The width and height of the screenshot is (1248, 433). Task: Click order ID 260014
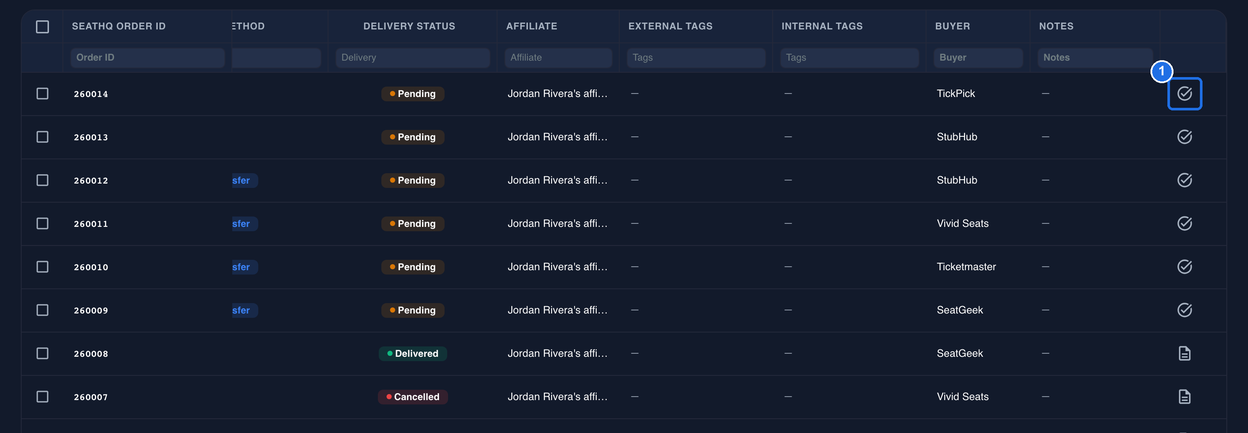coord(91,94)
